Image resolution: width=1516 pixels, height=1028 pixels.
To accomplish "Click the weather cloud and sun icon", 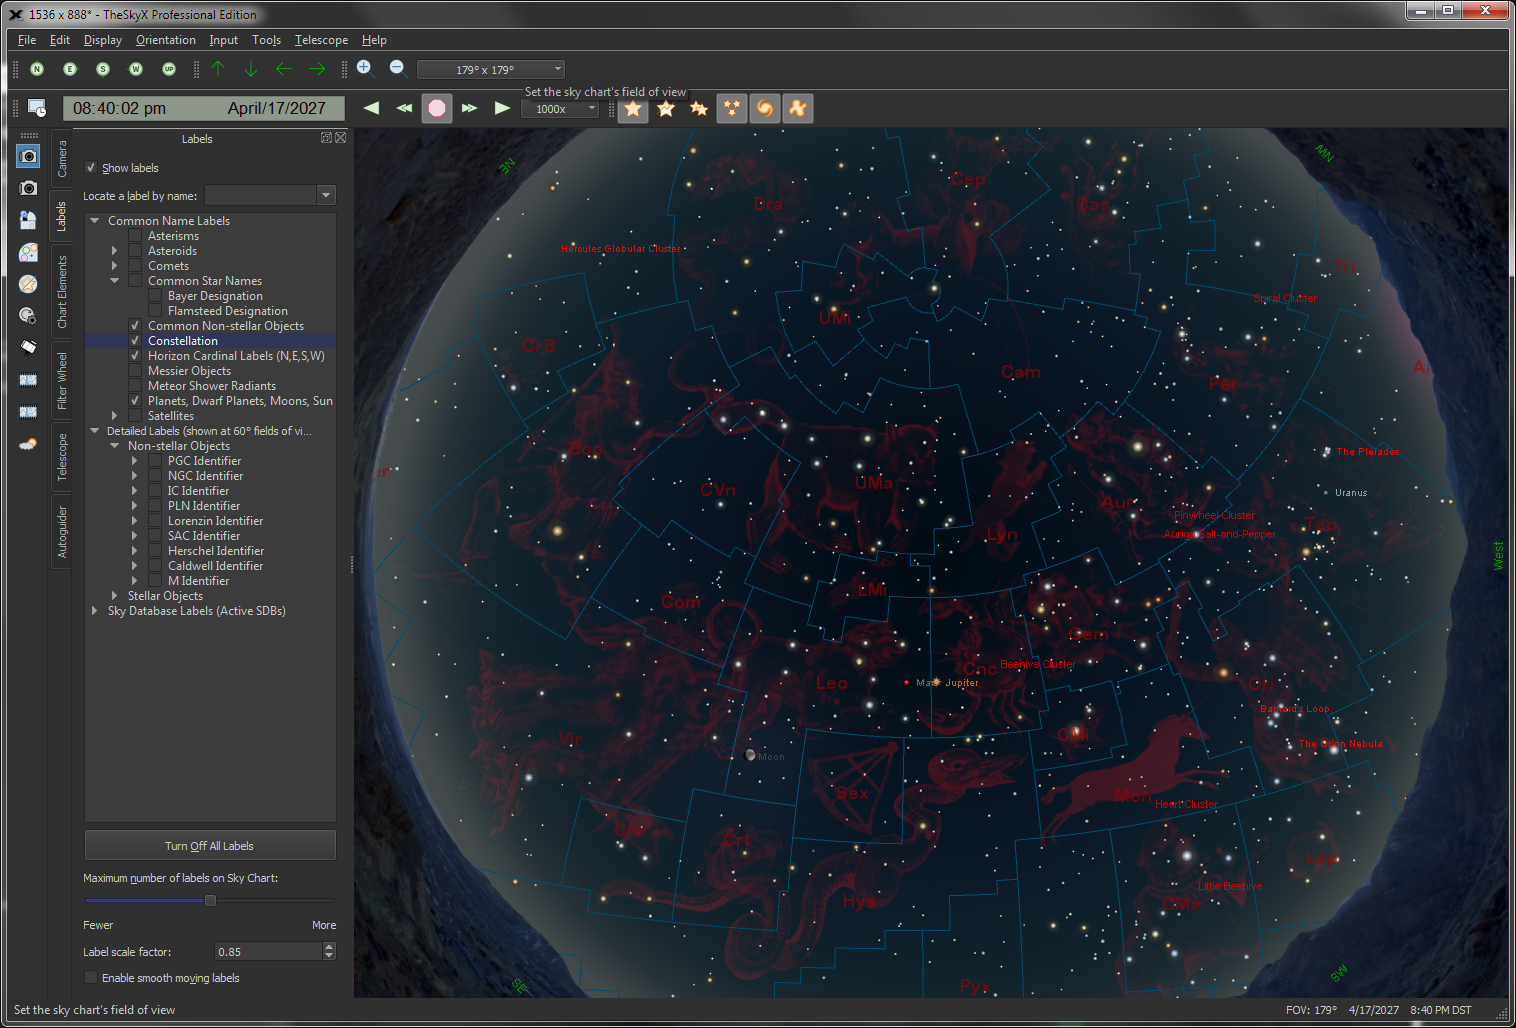I will pyautogui.click(x=28, y=443).
